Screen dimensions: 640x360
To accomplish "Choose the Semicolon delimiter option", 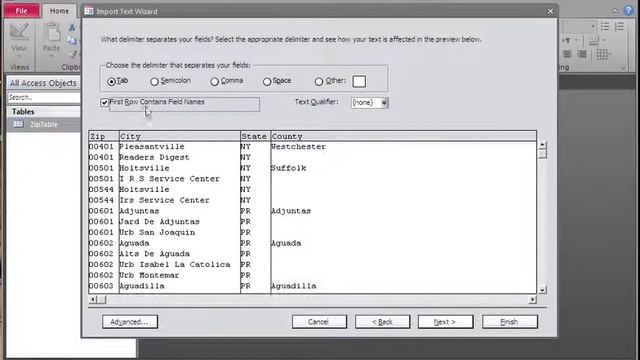I will pos(154,82).
